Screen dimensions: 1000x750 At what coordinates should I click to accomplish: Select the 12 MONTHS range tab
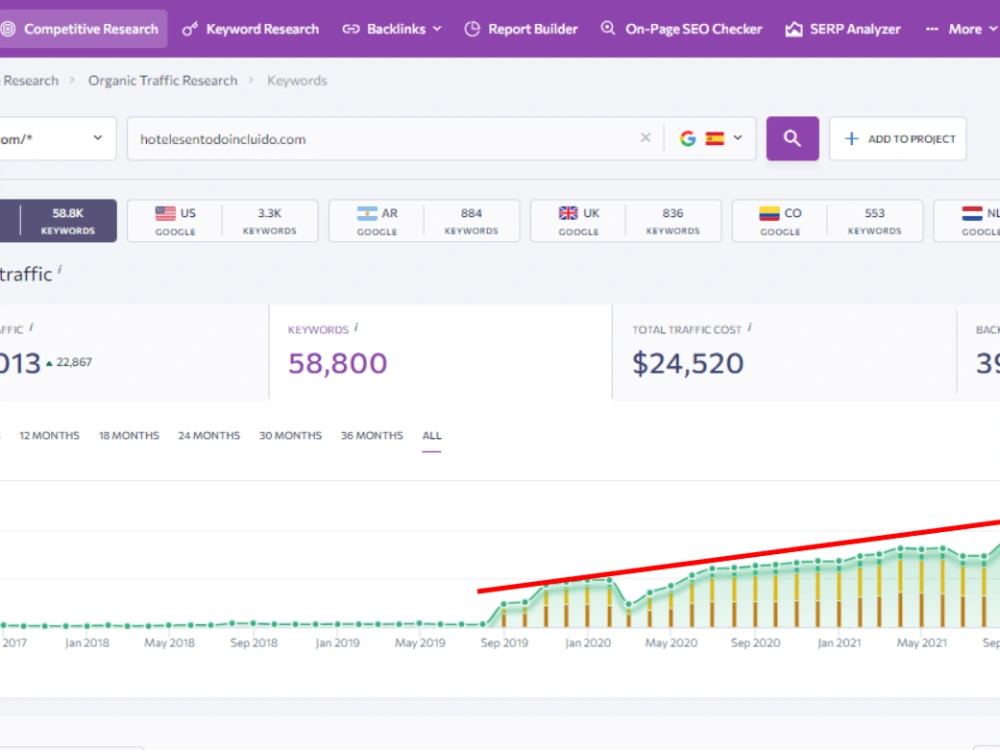[49, 436]
